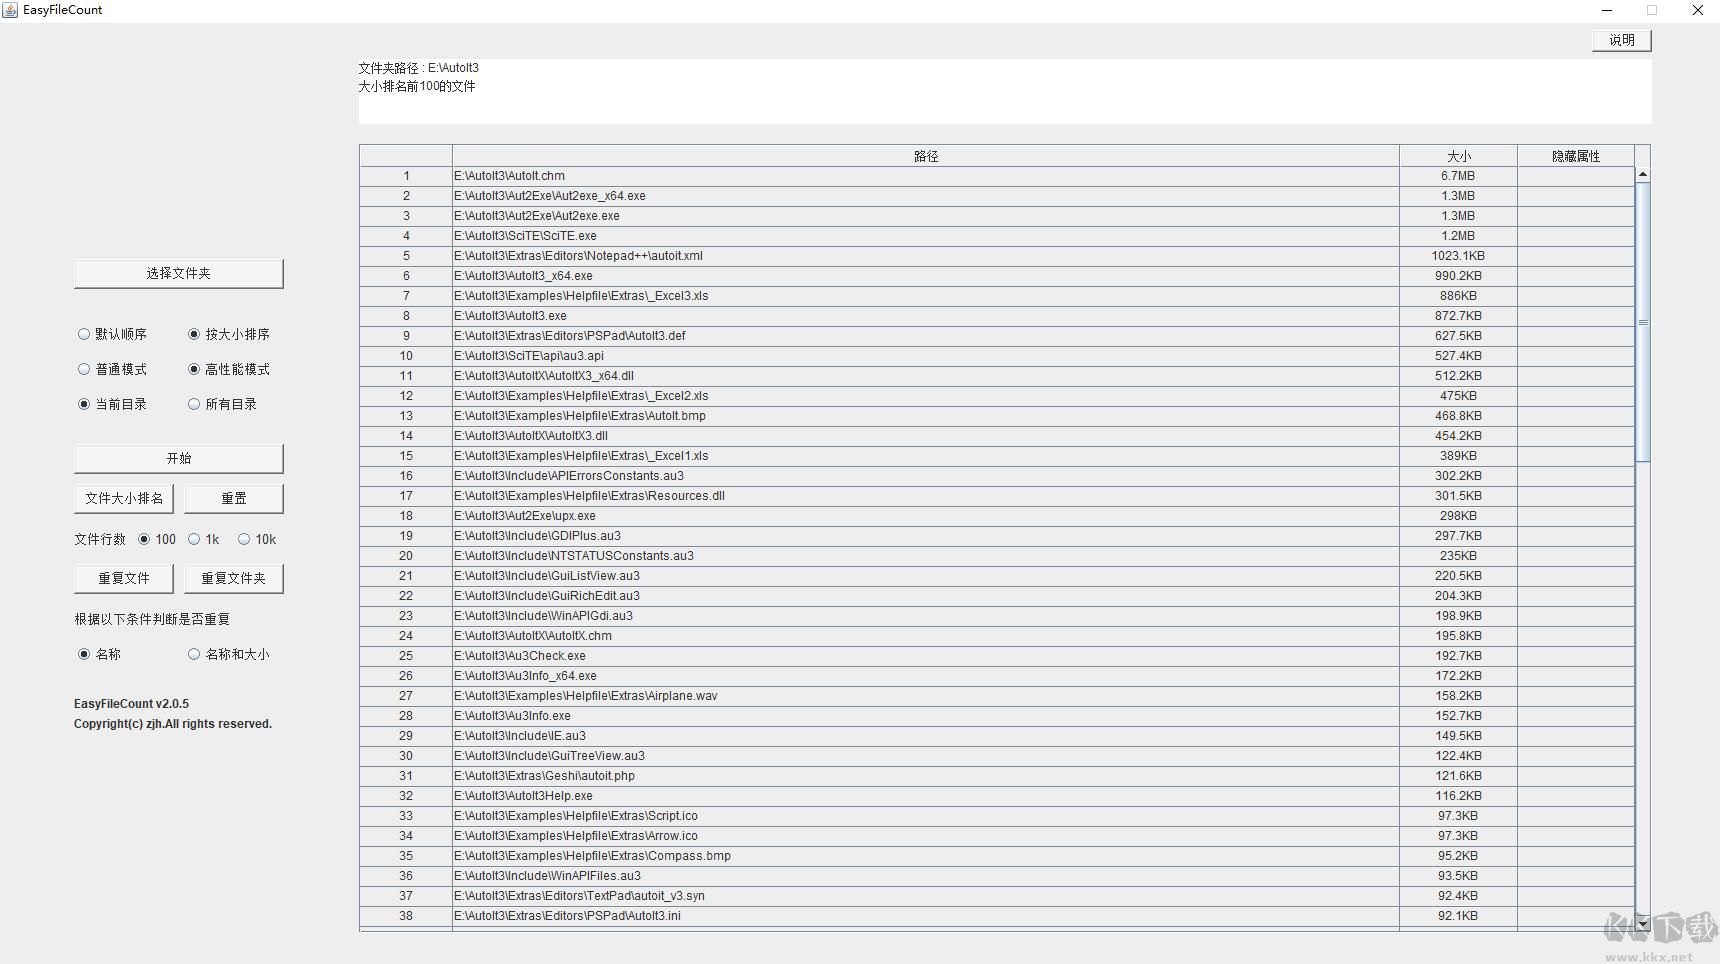Click the au3.api path cell
The height and width of the screenshot is (964, 1720).
[x=926, y=356]
